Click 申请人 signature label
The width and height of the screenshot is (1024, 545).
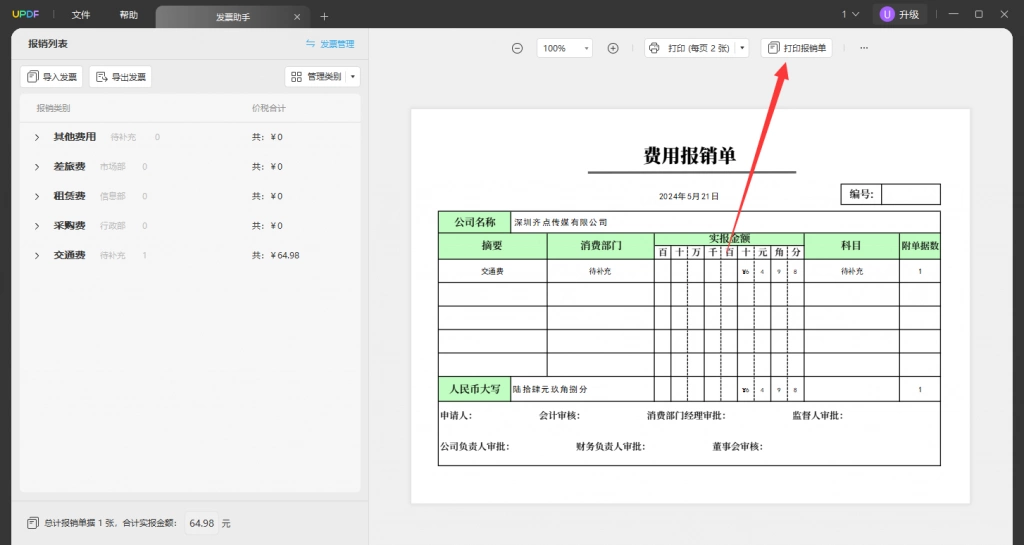pyautogui.click(x=456, y=416)
